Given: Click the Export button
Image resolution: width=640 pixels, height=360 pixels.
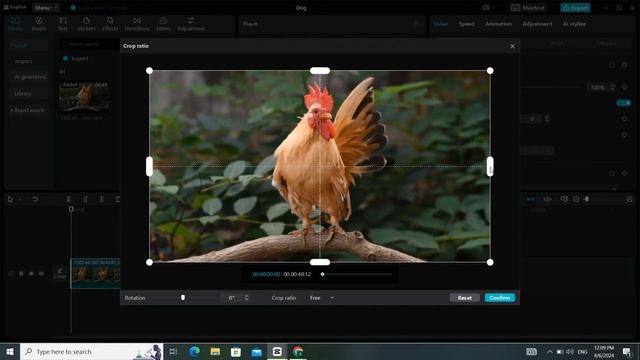Looking at the screenshot, I should pos(575,7).
